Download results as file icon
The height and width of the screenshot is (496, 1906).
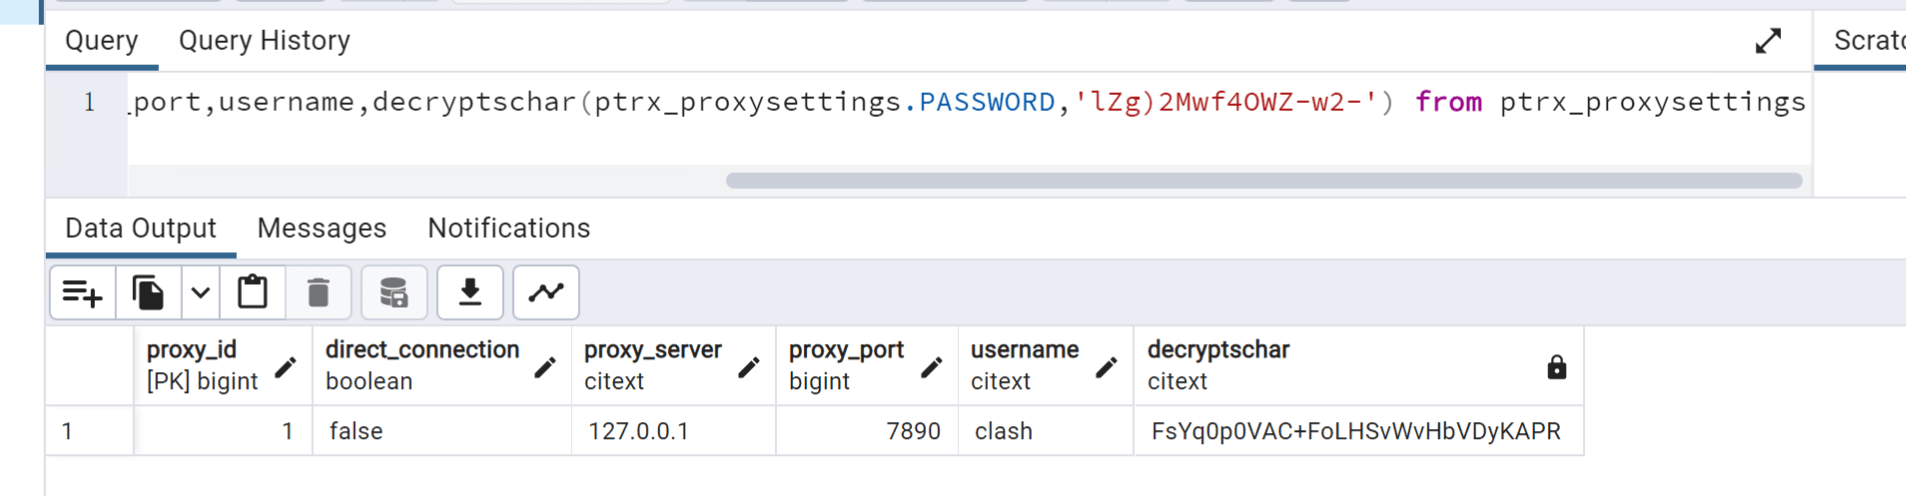[470, 293]
